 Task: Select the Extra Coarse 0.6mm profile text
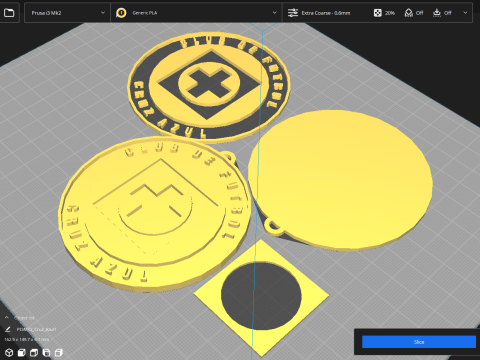click(326, 13)
